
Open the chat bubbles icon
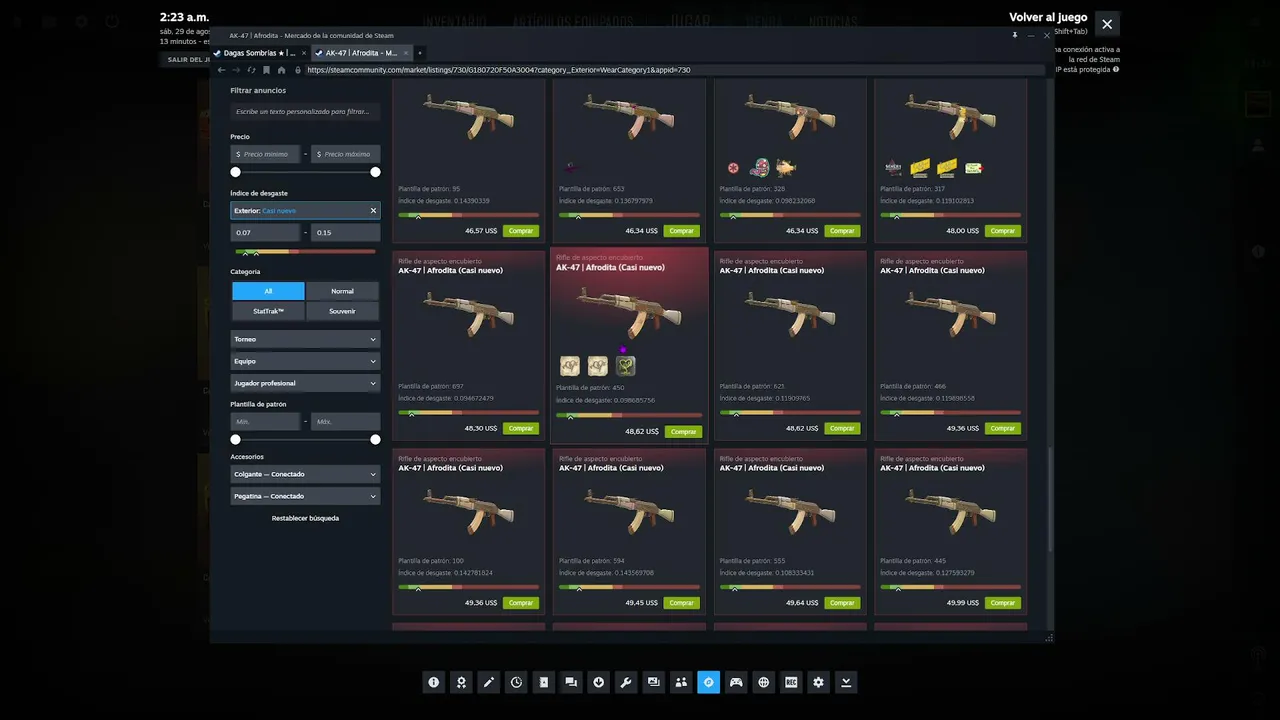point(571,682)
